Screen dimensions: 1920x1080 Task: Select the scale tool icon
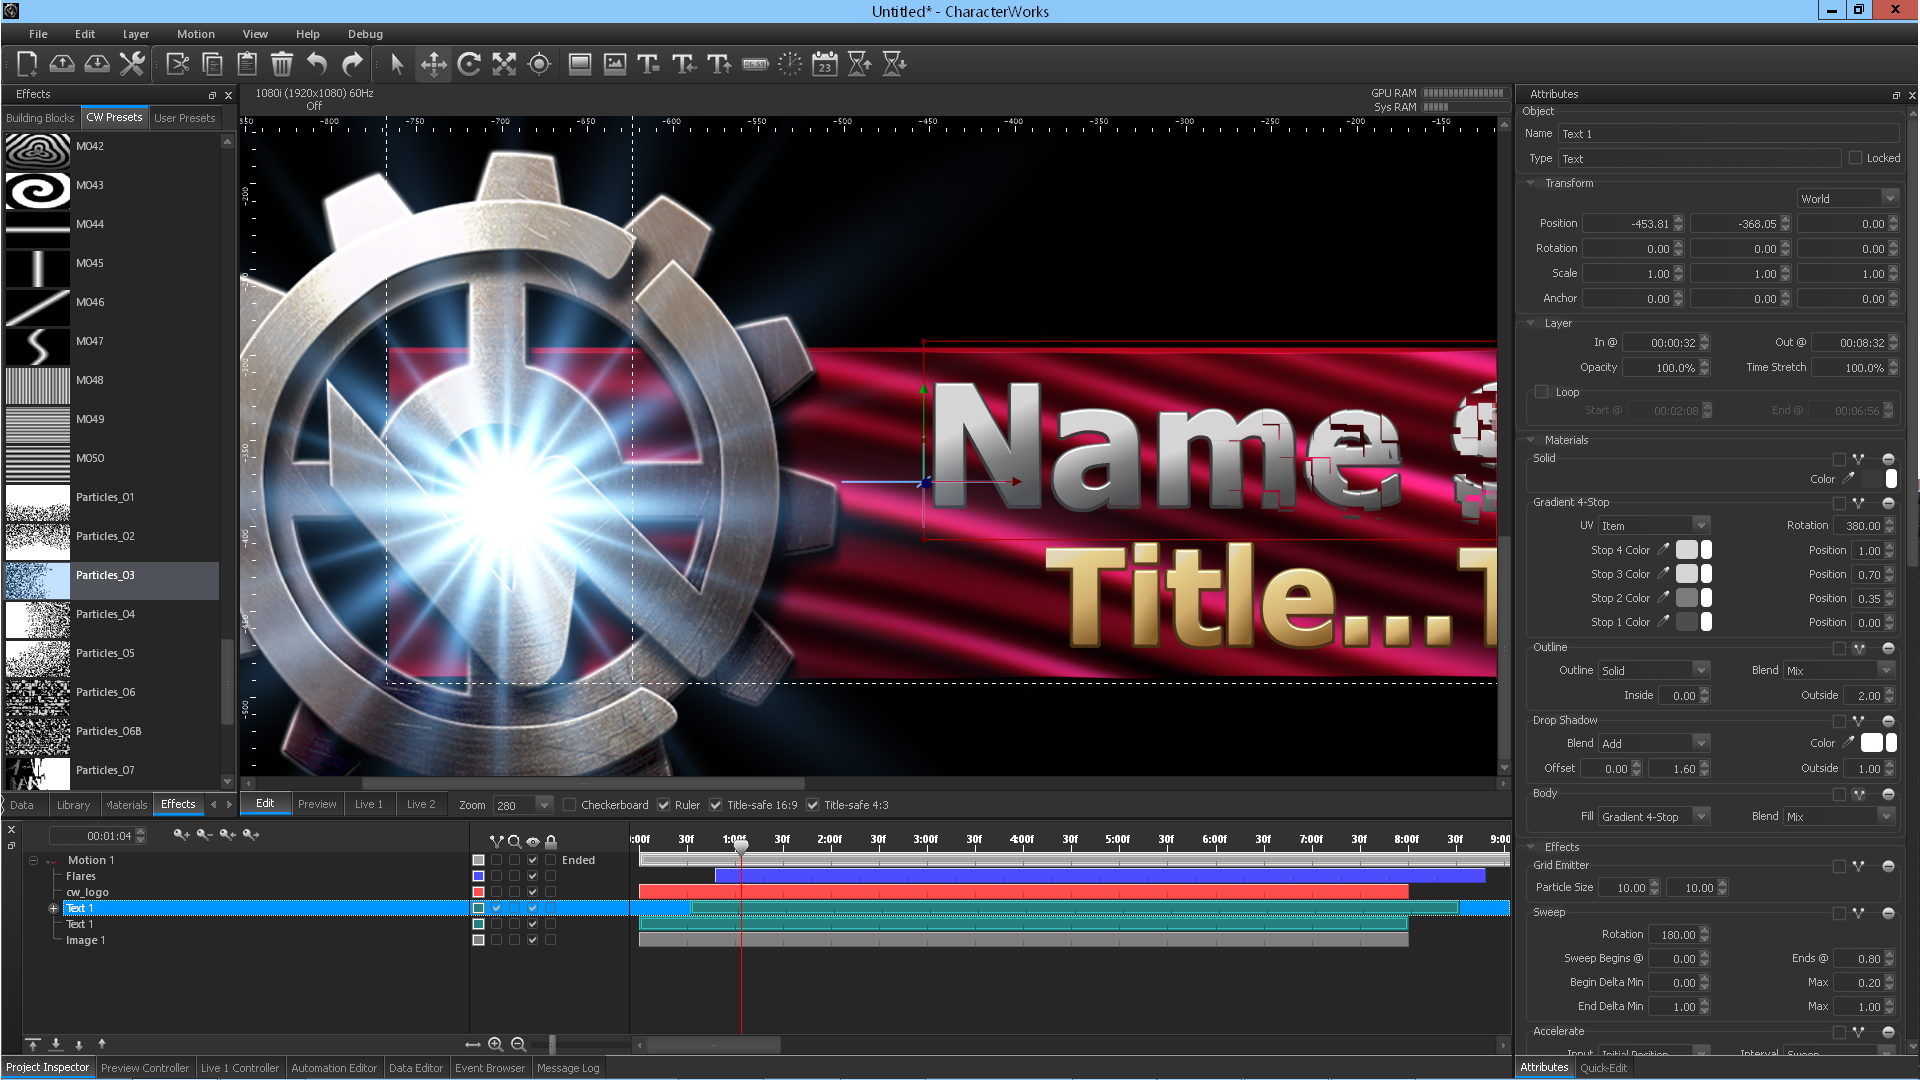click(504, 64)
